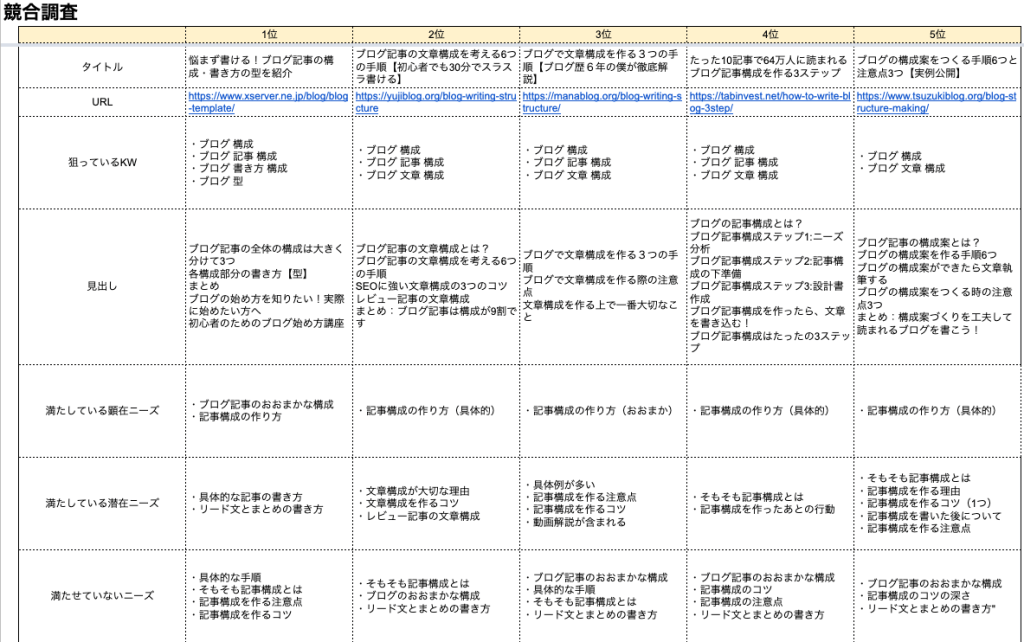This screenshot has width=1024, height=642.
Task: Select 4位 cell 記事構成の作り方（具体的）
Action: (771, 411)
